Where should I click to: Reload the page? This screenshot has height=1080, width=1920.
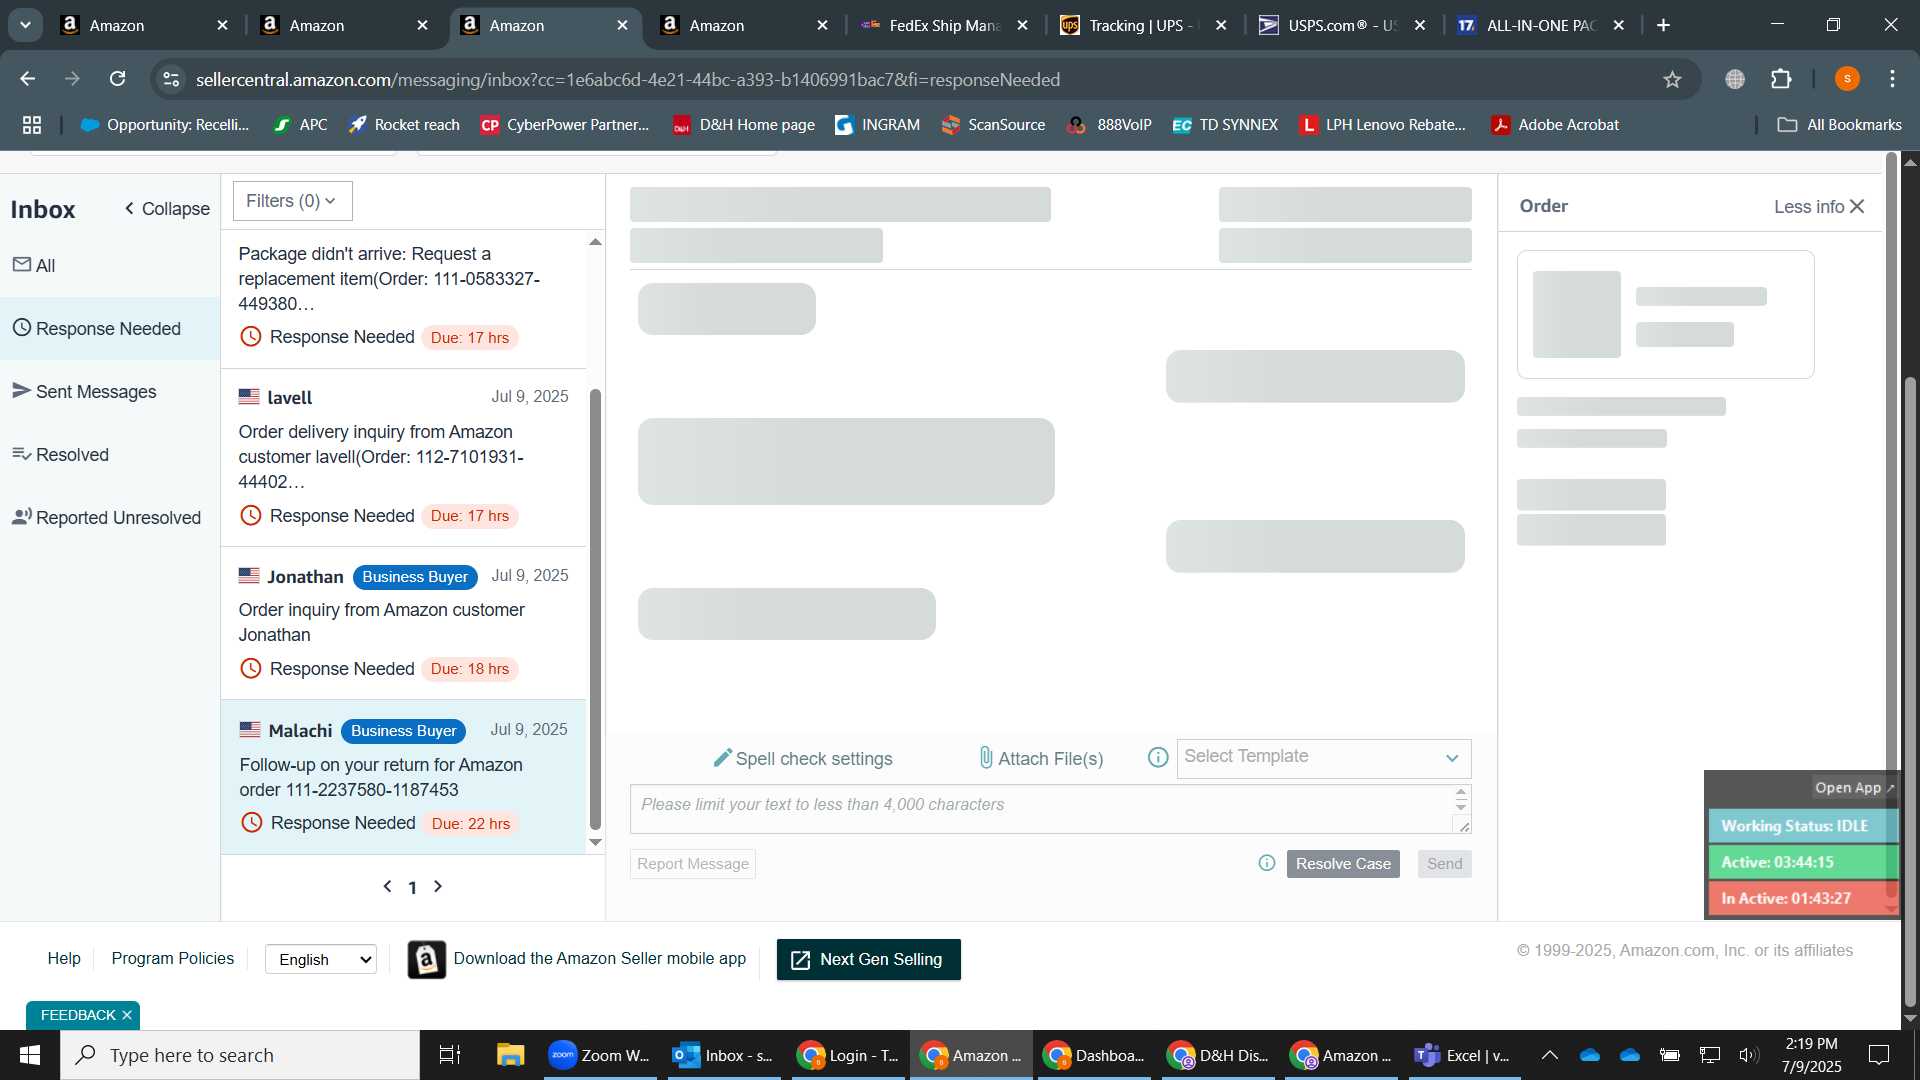[117, 79]
